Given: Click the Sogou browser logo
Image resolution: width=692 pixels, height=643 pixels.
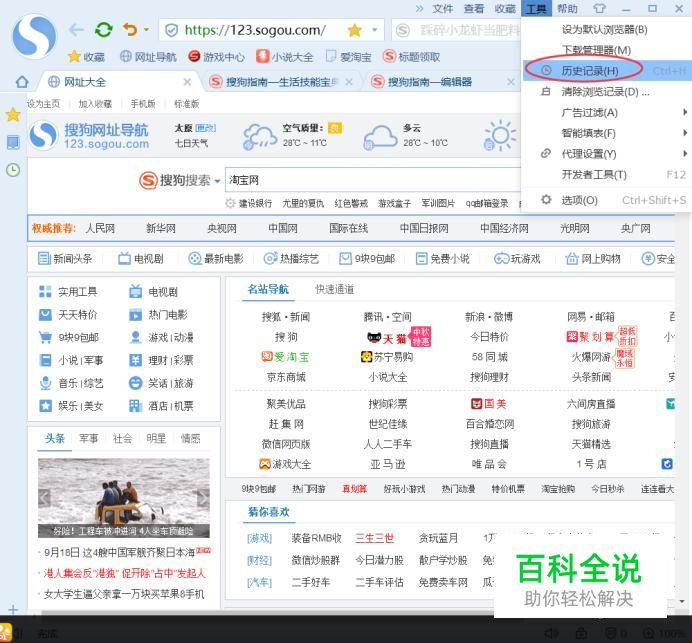Looking at the screenshot, I should point(34,36).
